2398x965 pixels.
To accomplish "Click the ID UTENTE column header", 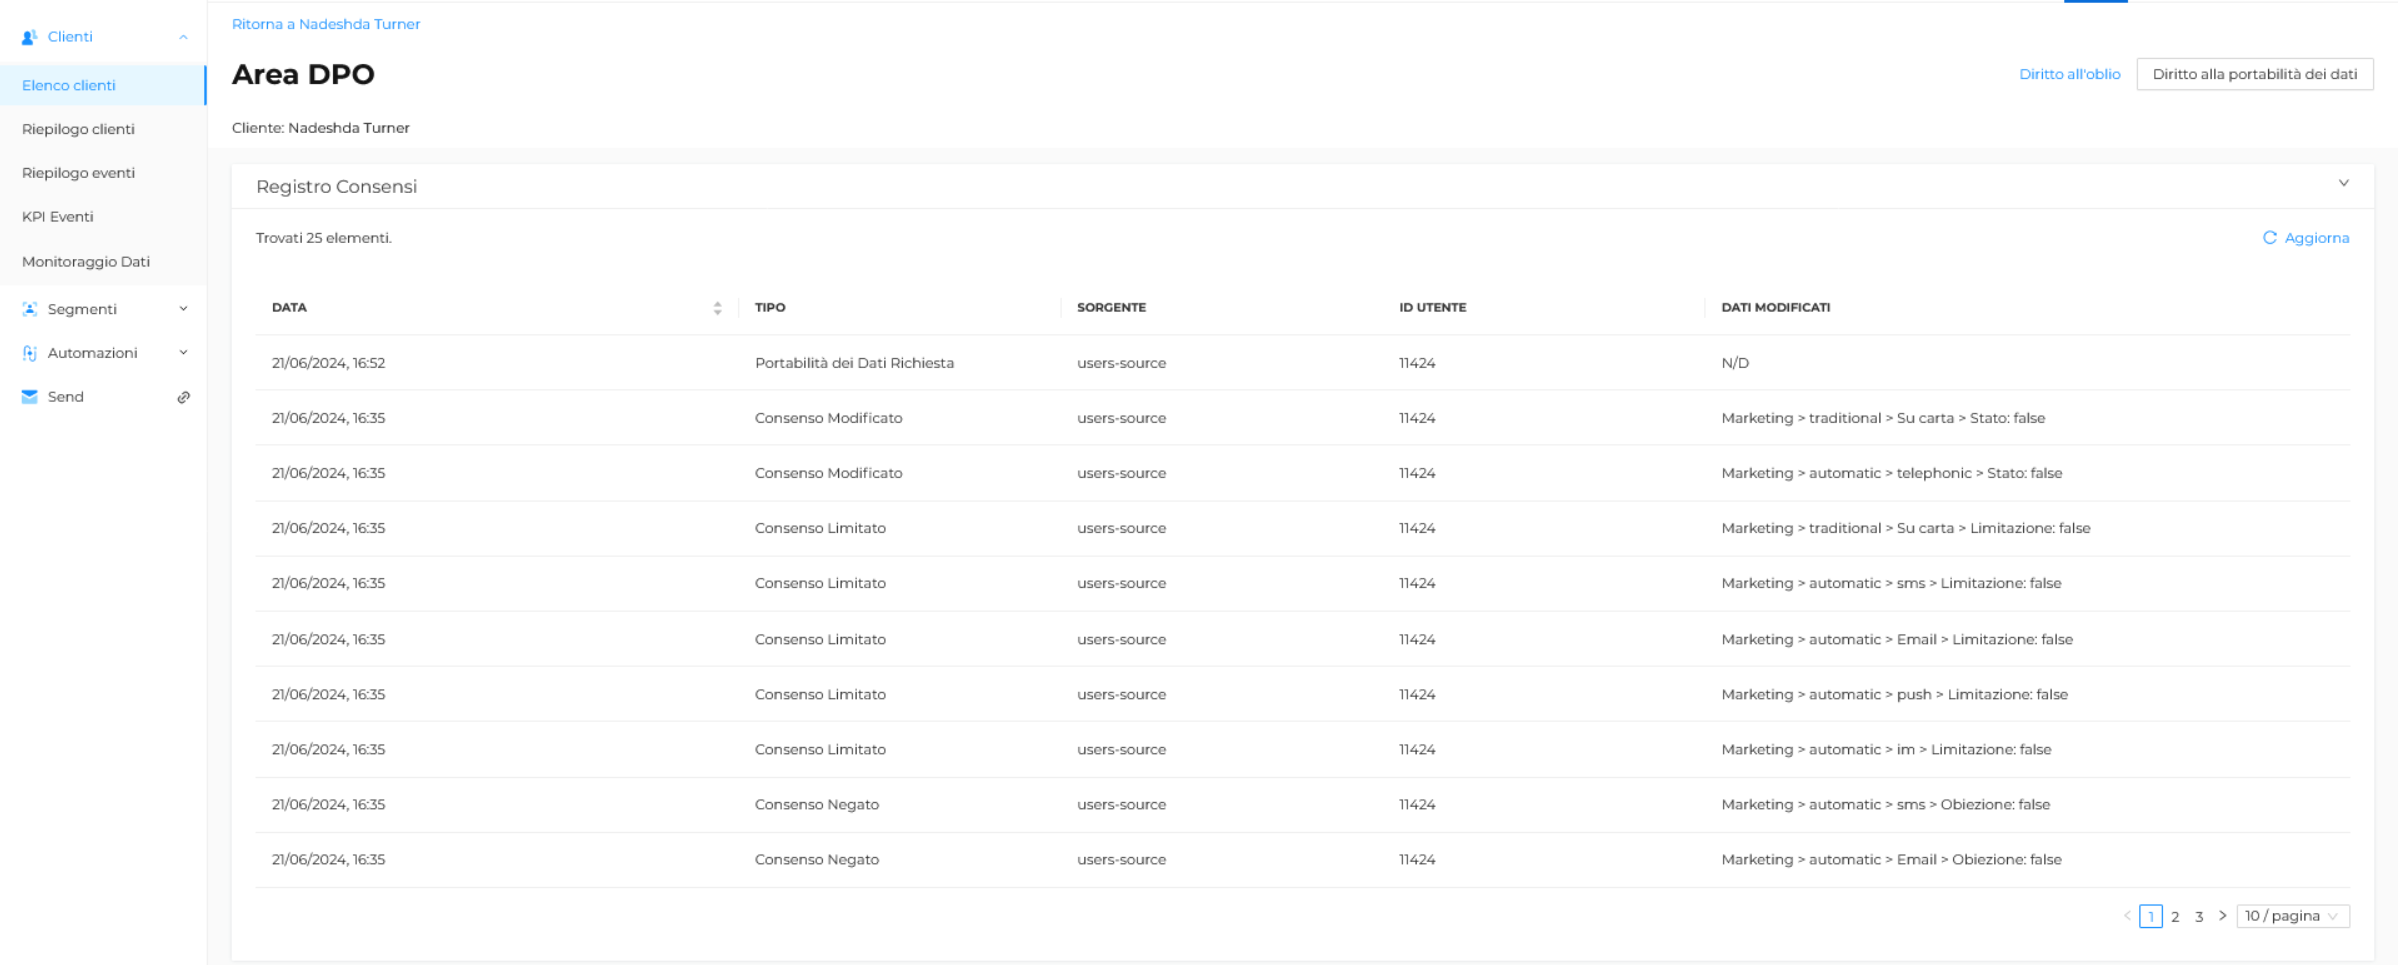I will [1432, 308].
